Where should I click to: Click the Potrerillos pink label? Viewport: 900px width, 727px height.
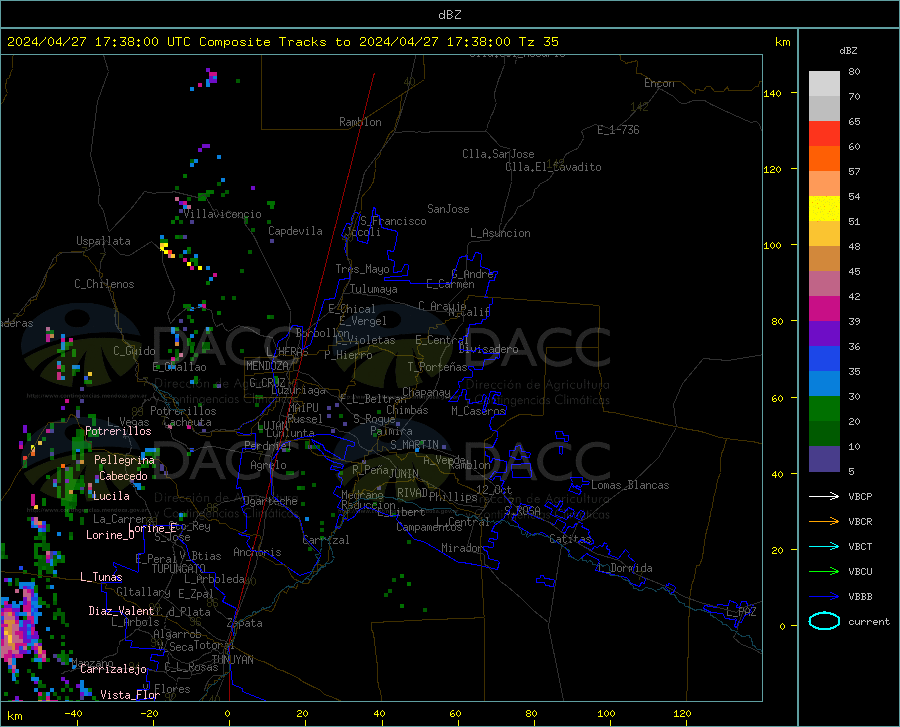pos(118,431)
